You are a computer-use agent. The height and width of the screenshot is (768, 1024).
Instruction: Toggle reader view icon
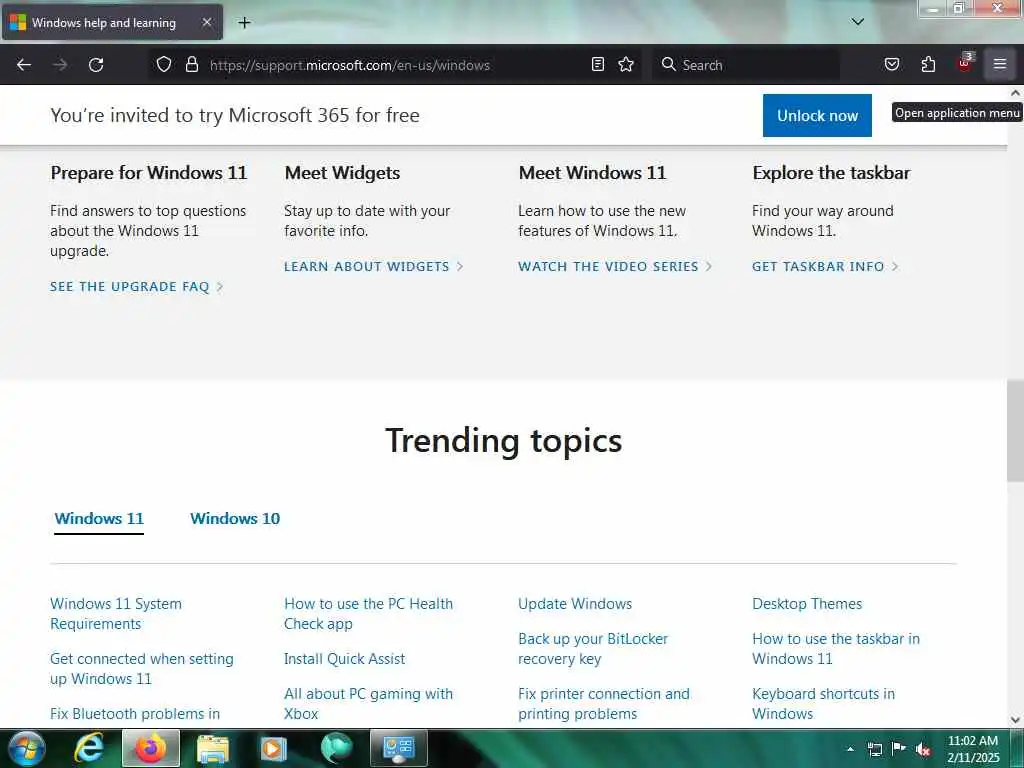tap(598, 64)
